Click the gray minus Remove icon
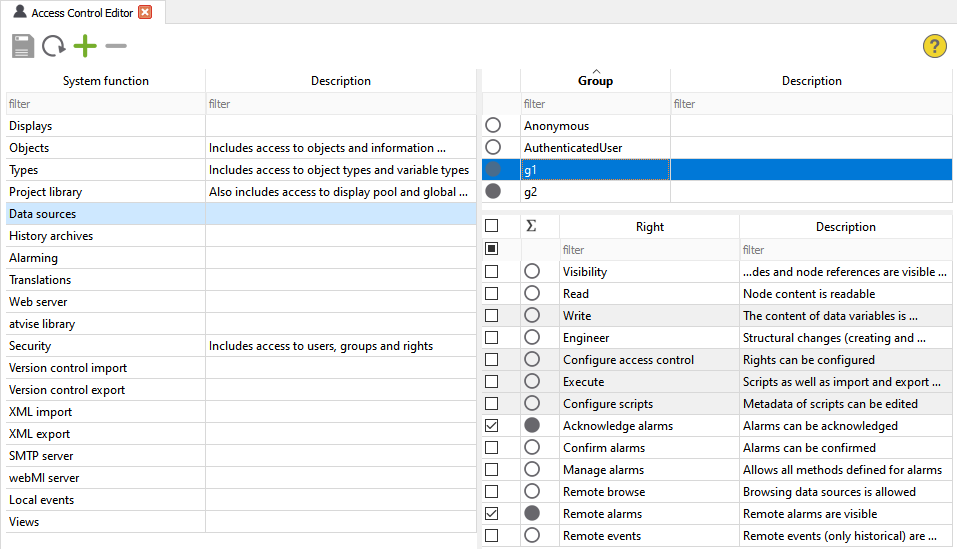This screenshot has height=549, width=957. (116, 46)
